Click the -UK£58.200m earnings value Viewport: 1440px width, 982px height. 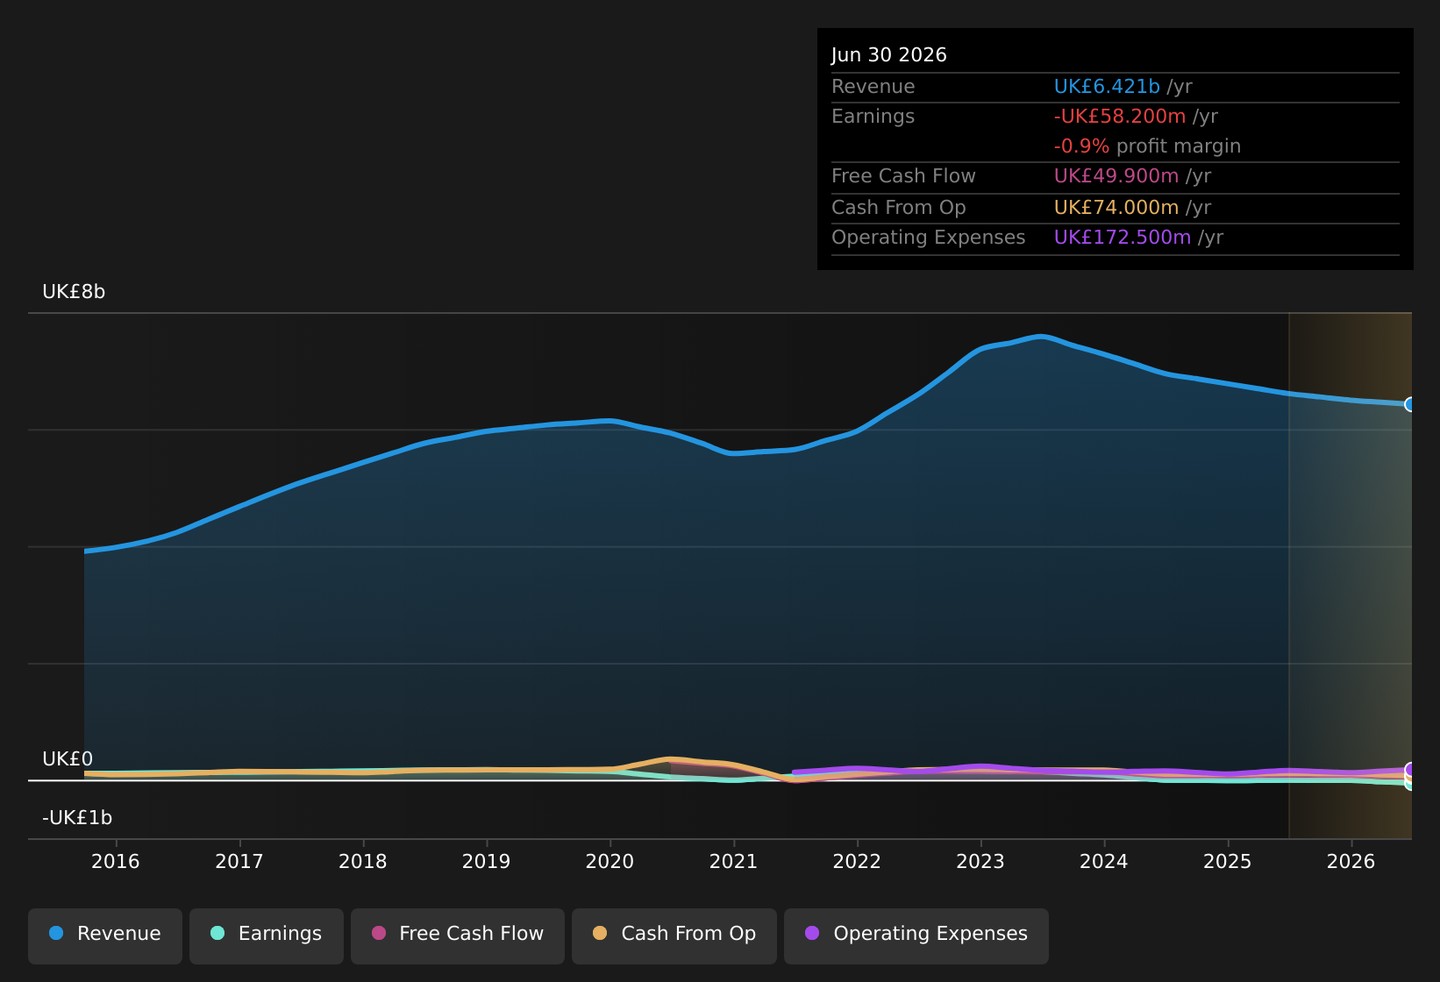(1120, 116)
